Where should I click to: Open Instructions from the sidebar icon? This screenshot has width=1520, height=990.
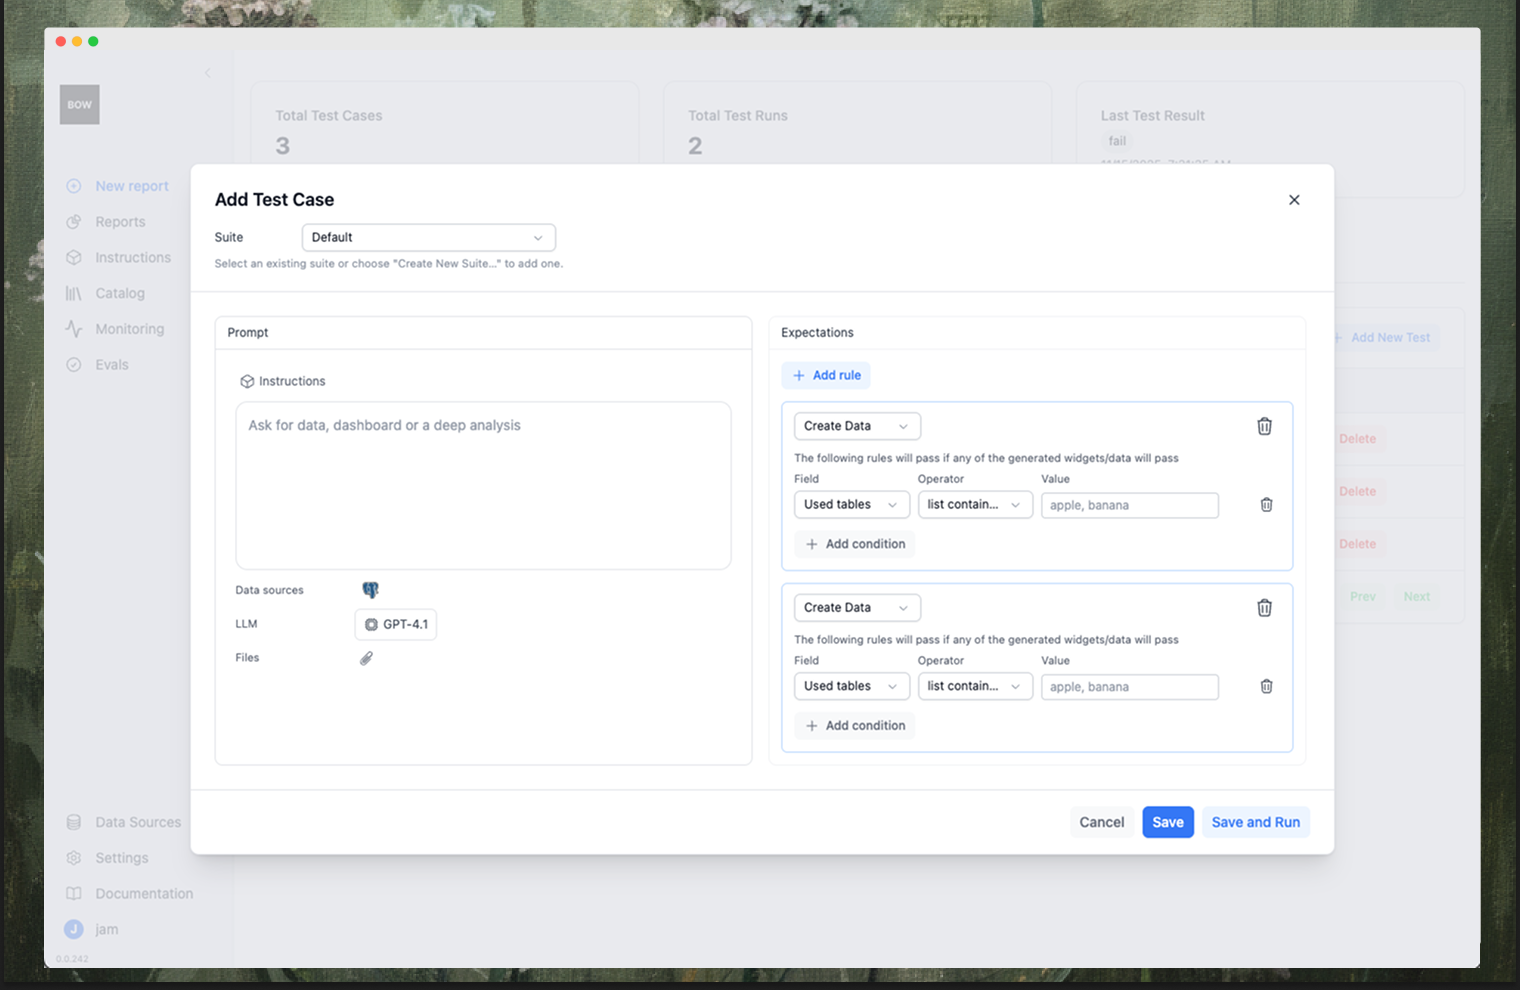click(x=74, y=257)
